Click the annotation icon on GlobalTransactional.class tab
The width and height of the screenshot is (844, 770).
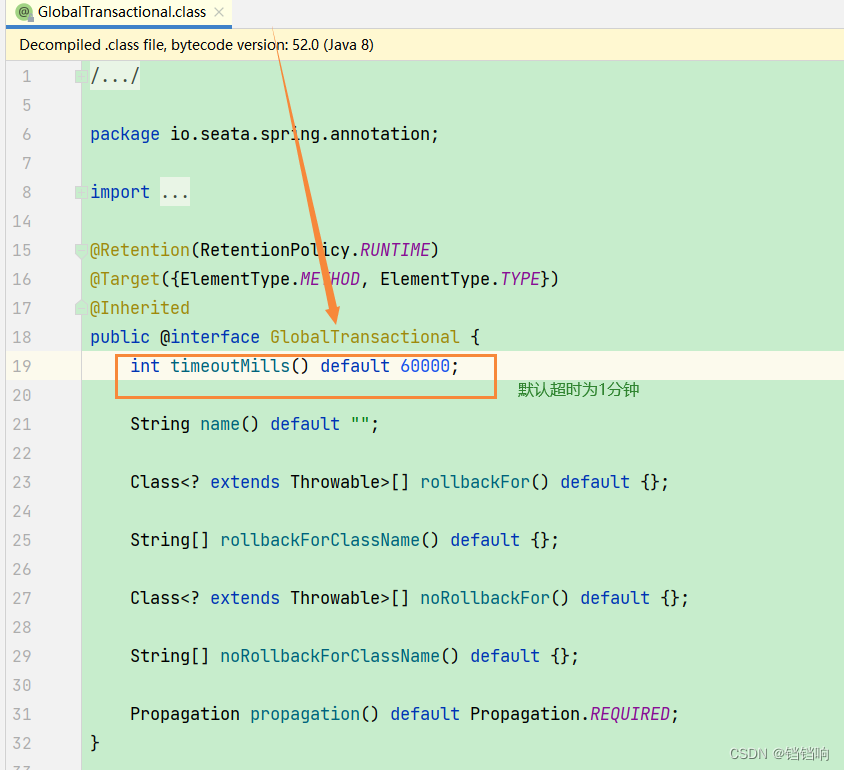(24, 12)
